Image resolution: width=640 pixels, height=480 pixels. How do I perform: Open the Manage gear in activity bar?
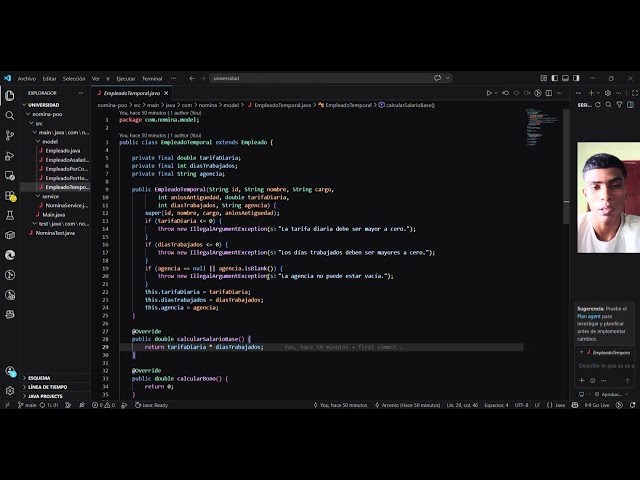tap(10, 391)
